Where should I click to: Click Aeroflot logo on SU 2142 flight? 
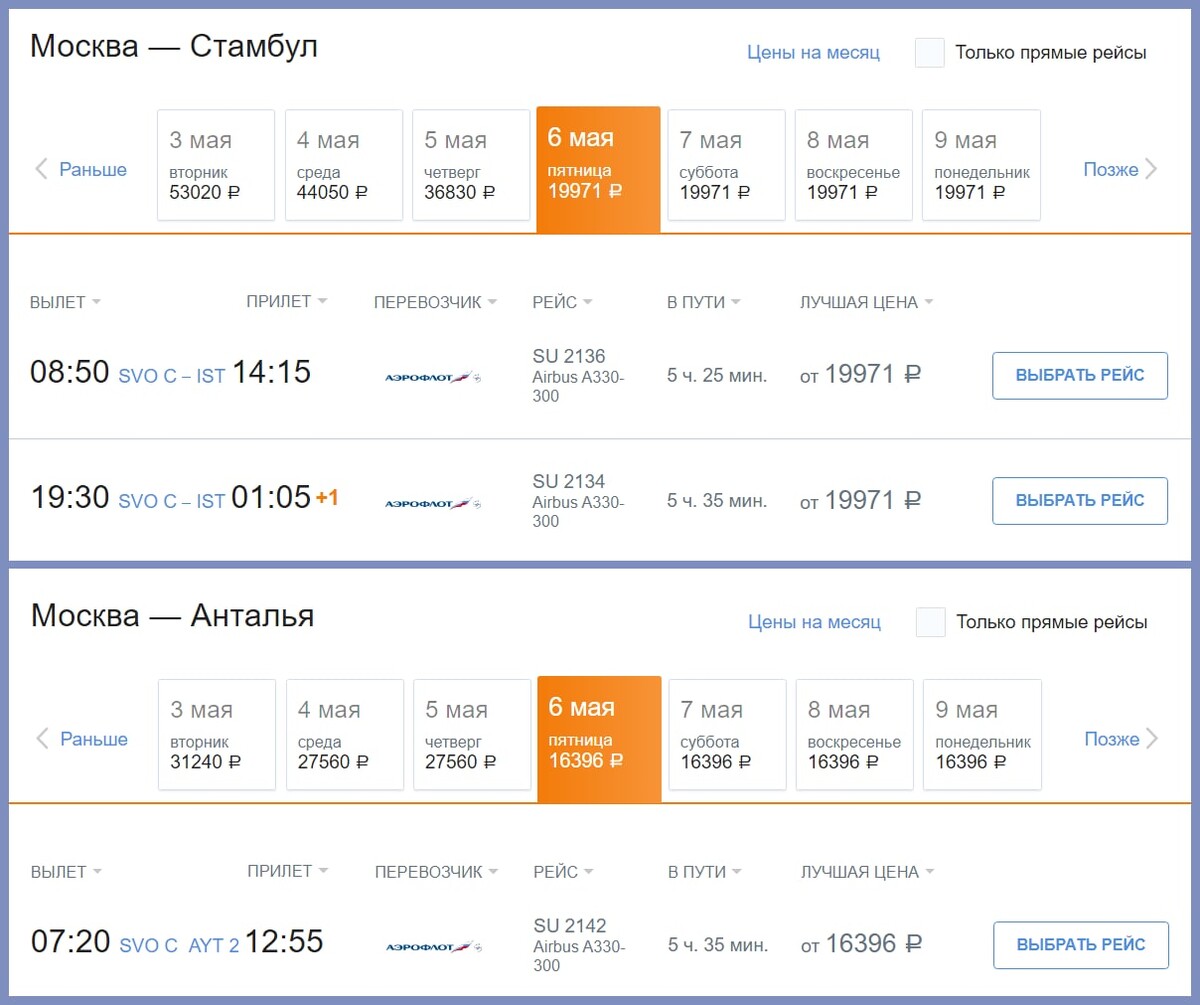coord(434,946)
